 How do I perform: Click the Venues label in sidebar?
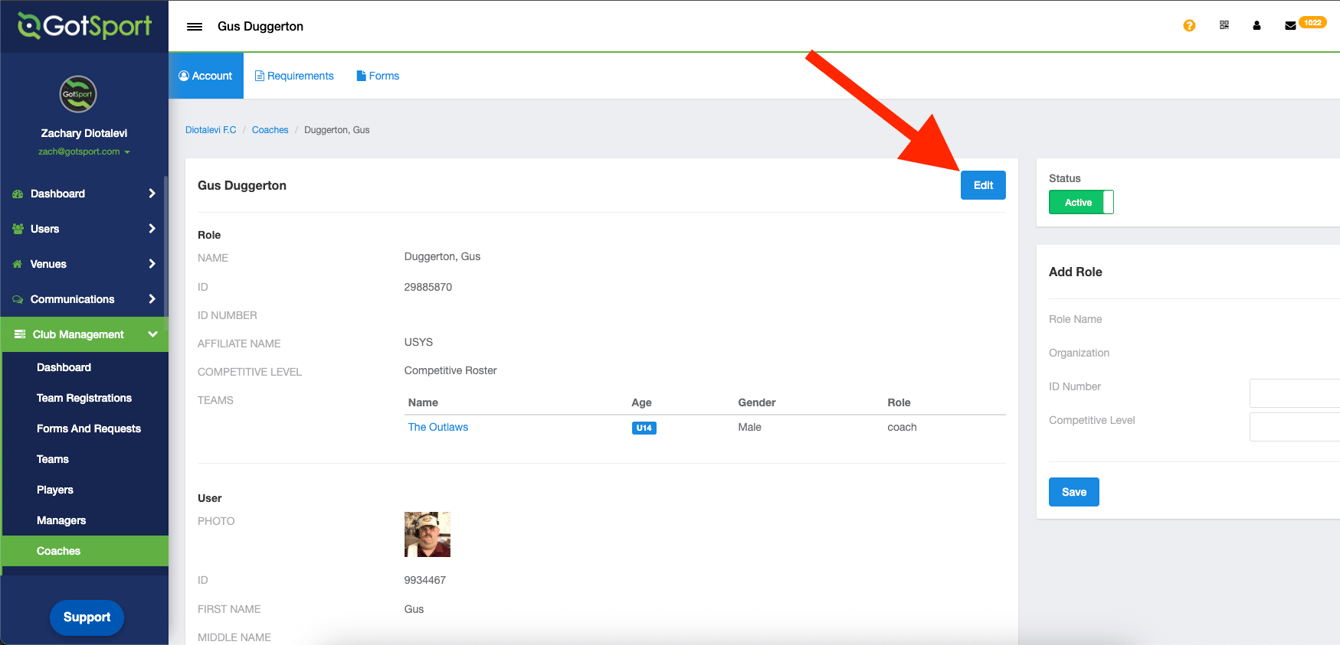point(48,264)
